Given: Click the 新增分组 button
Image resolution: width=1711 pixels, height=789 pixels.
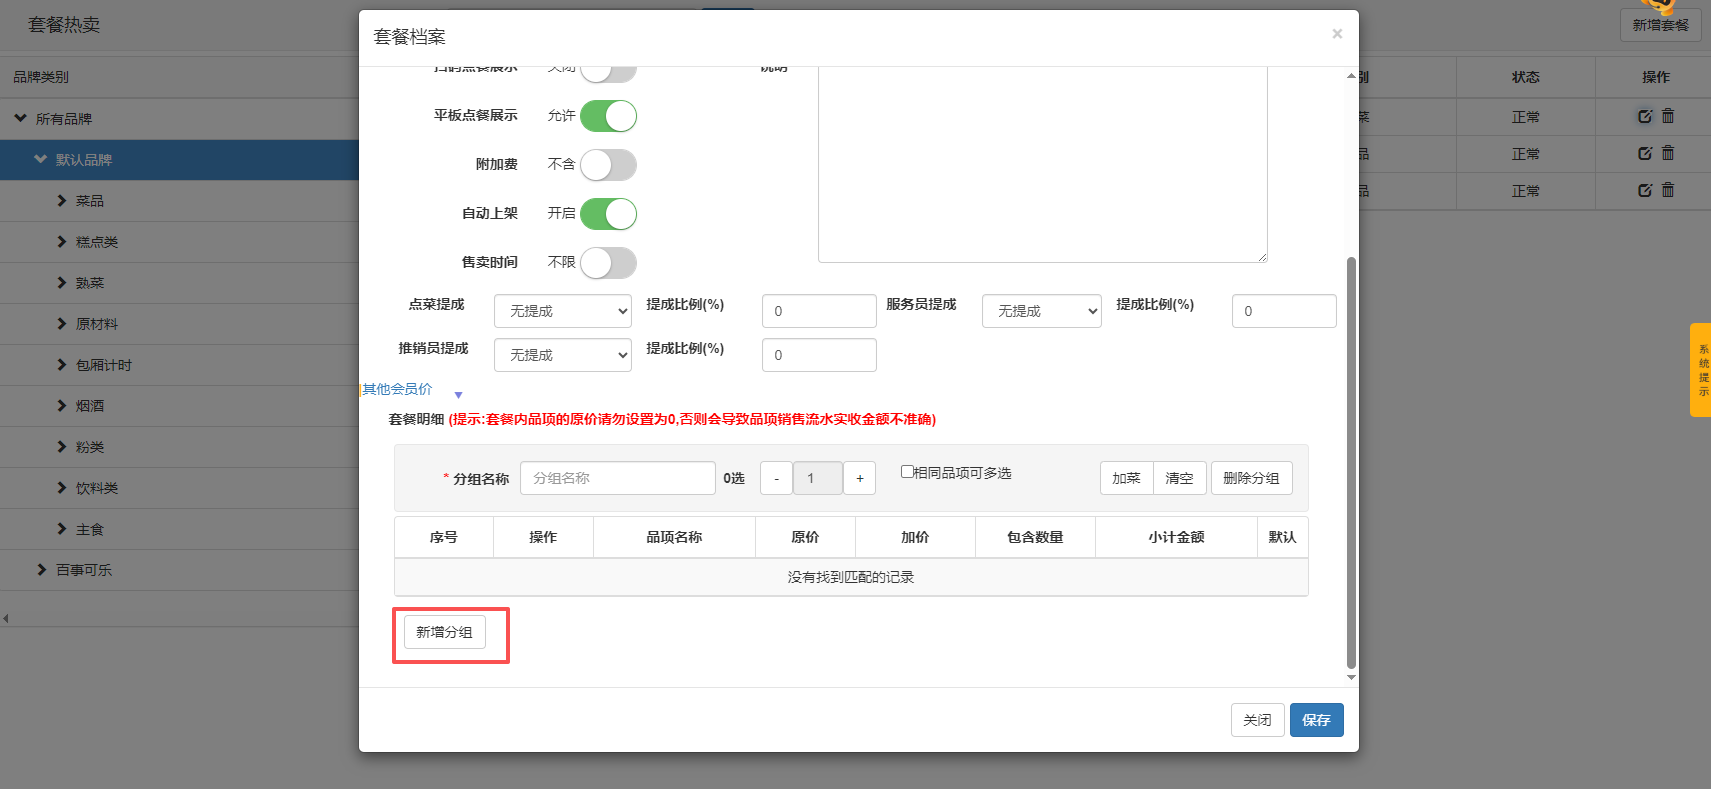Looking at the screenshot, I should [x=444, y=632].
